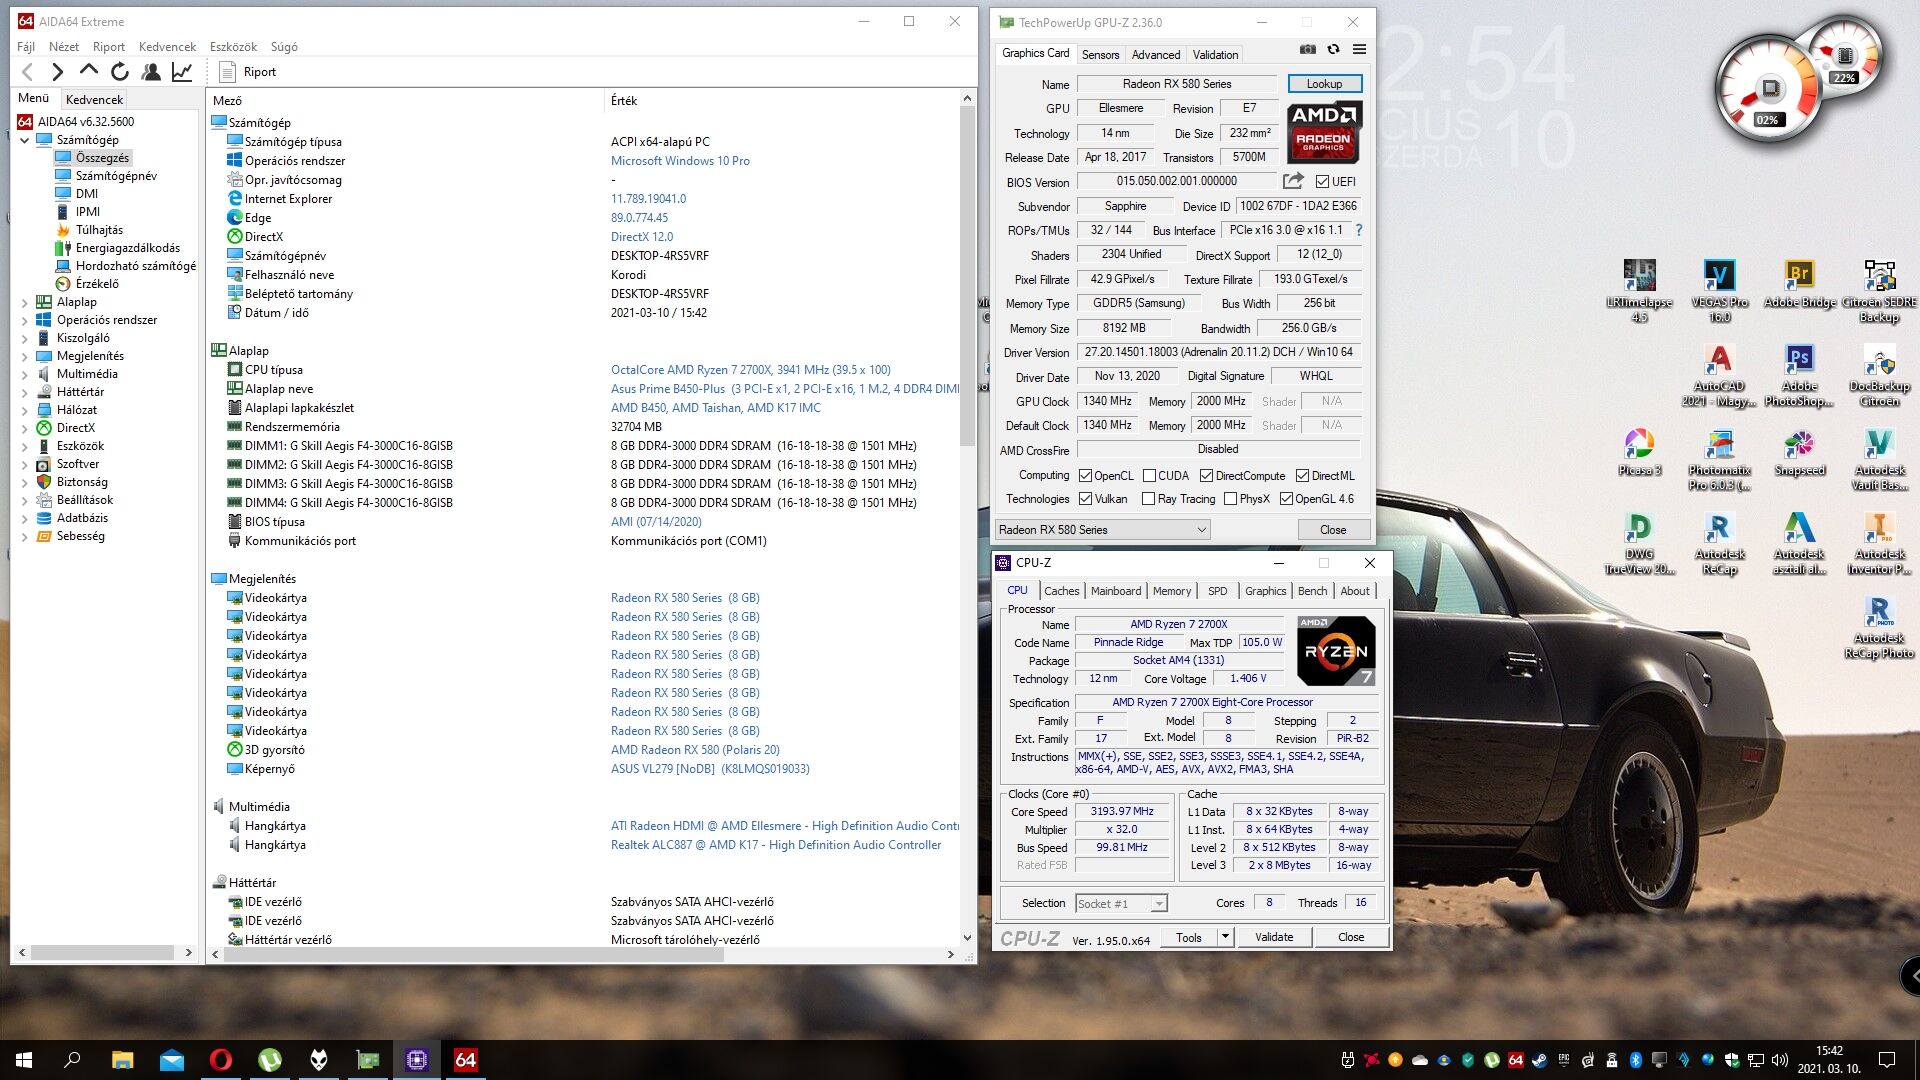
Task: Take GPU-Z screenshot with camera icon
Action: (x=1307, y=49)
